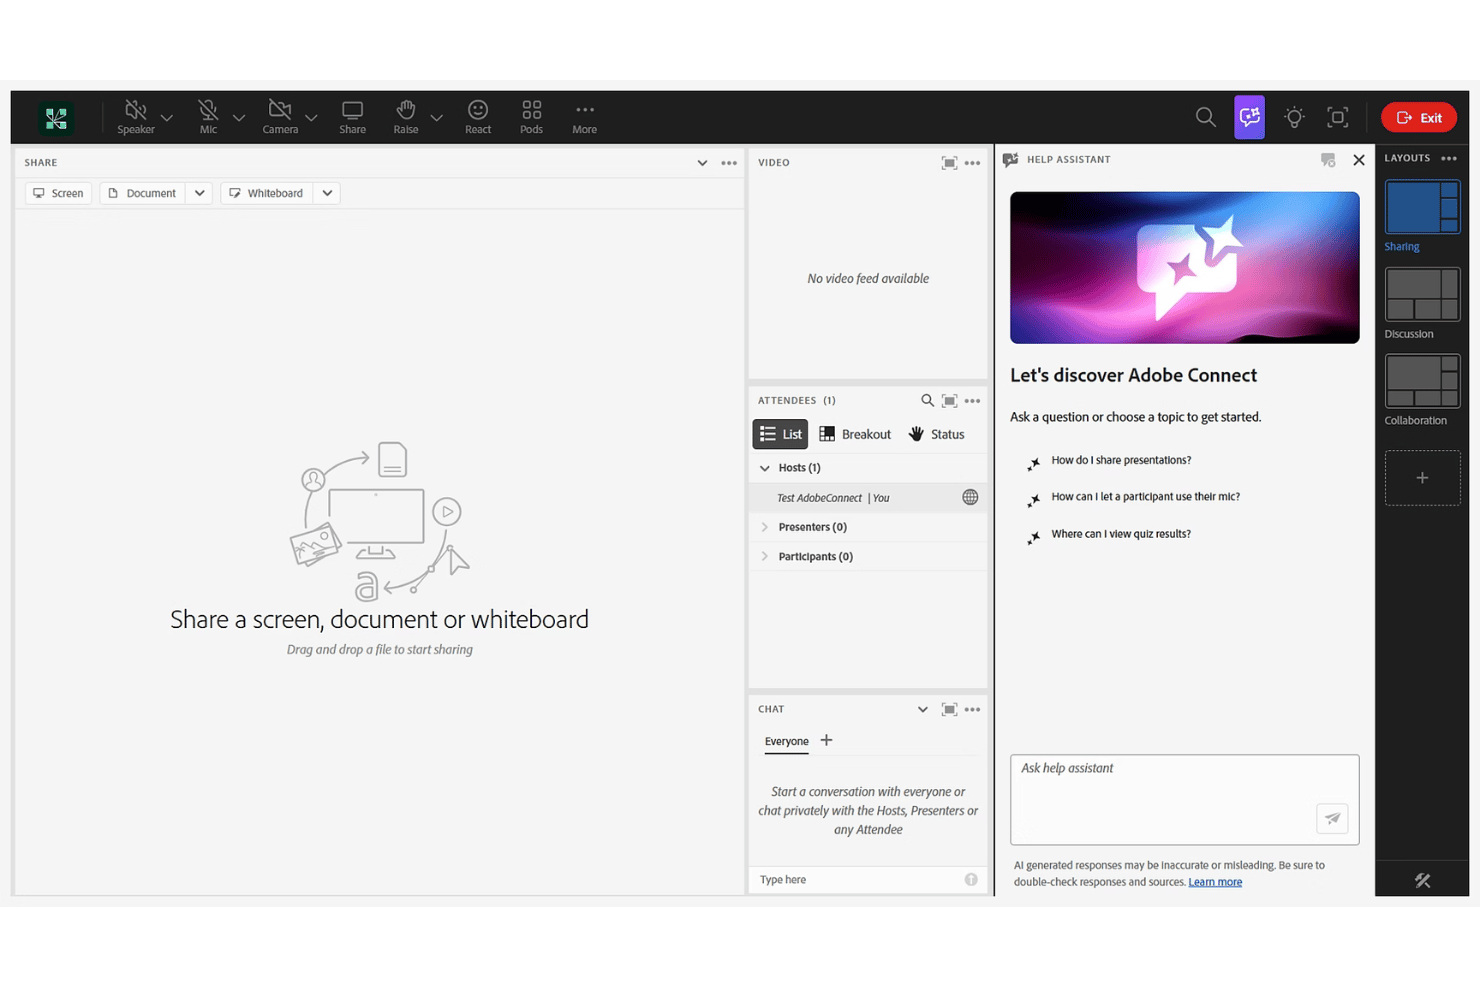Screen dimensions: 1480x987
Task: Unmute the Mic button
Action: click(208, 117)
